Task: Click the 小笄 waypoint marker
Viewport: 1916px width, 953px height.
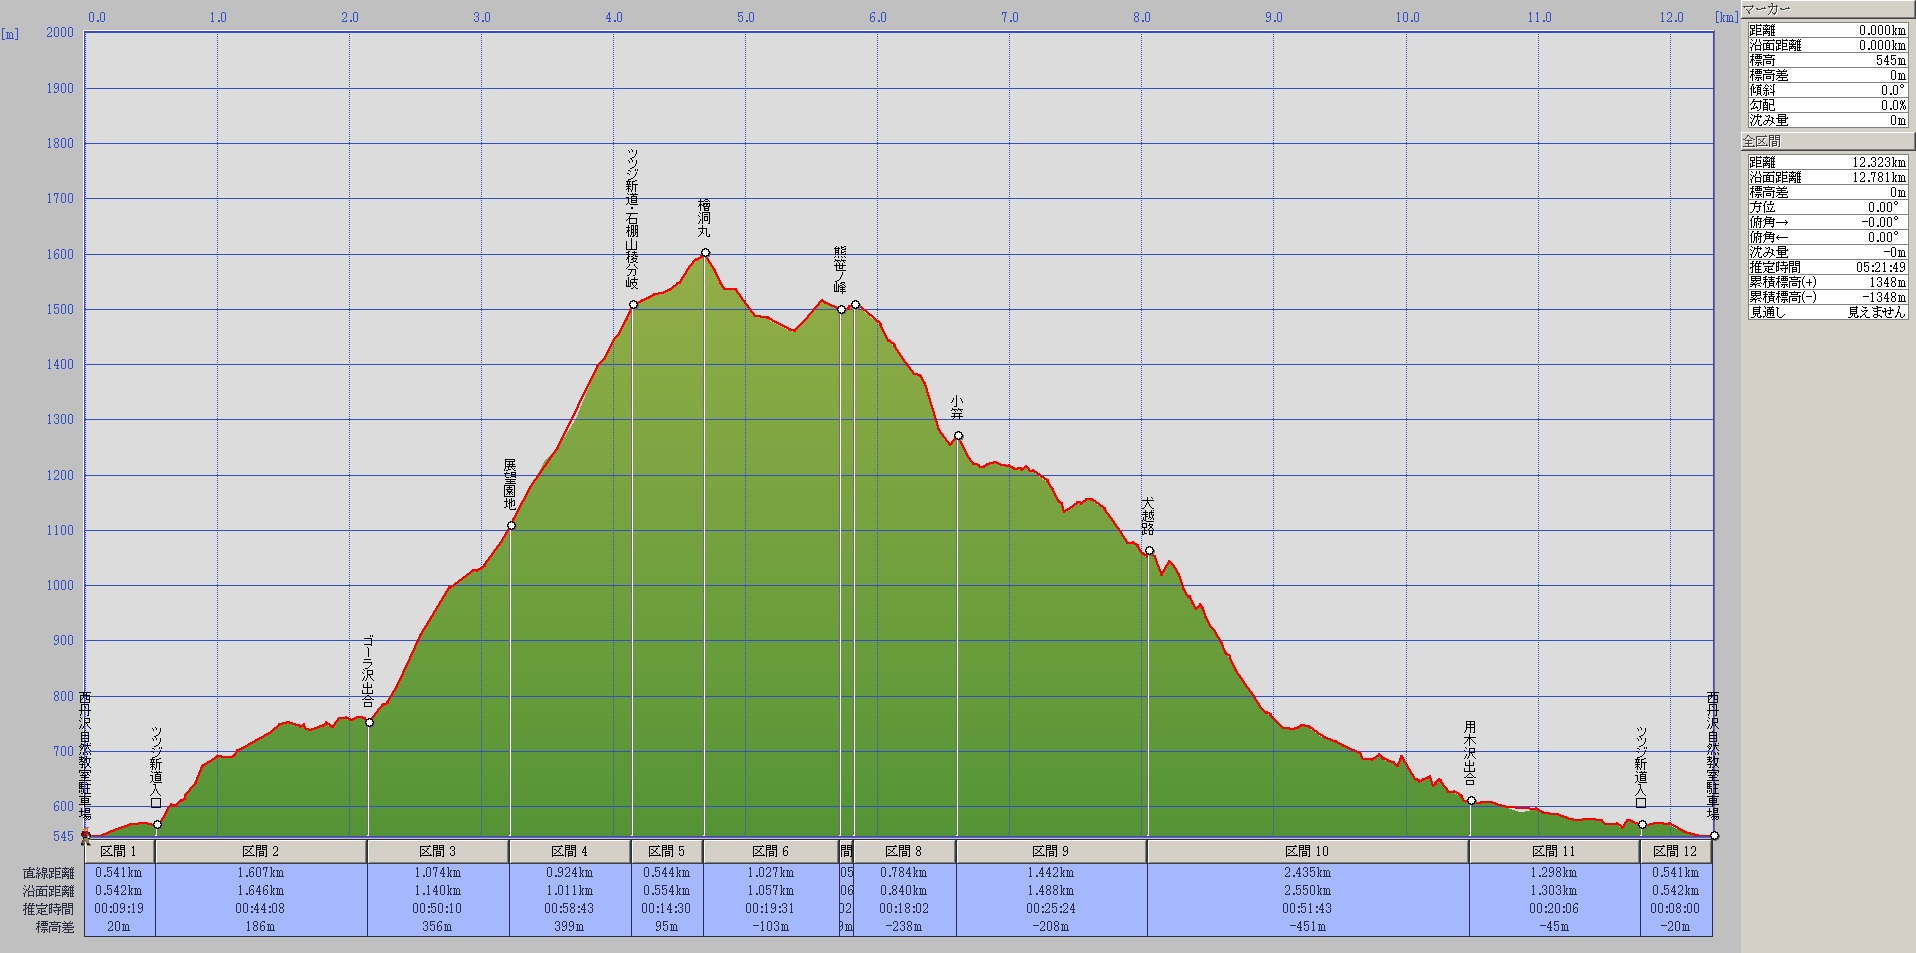Action: 958,435
